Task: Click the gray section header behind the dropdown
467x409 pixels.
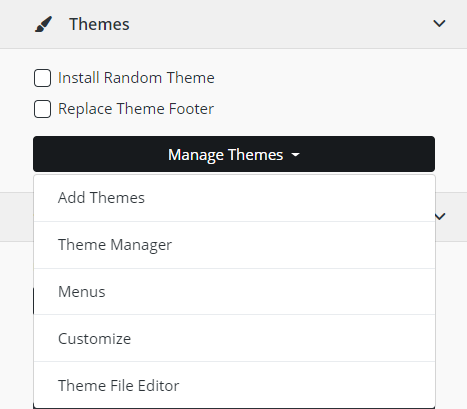Action: coord(451,217)
